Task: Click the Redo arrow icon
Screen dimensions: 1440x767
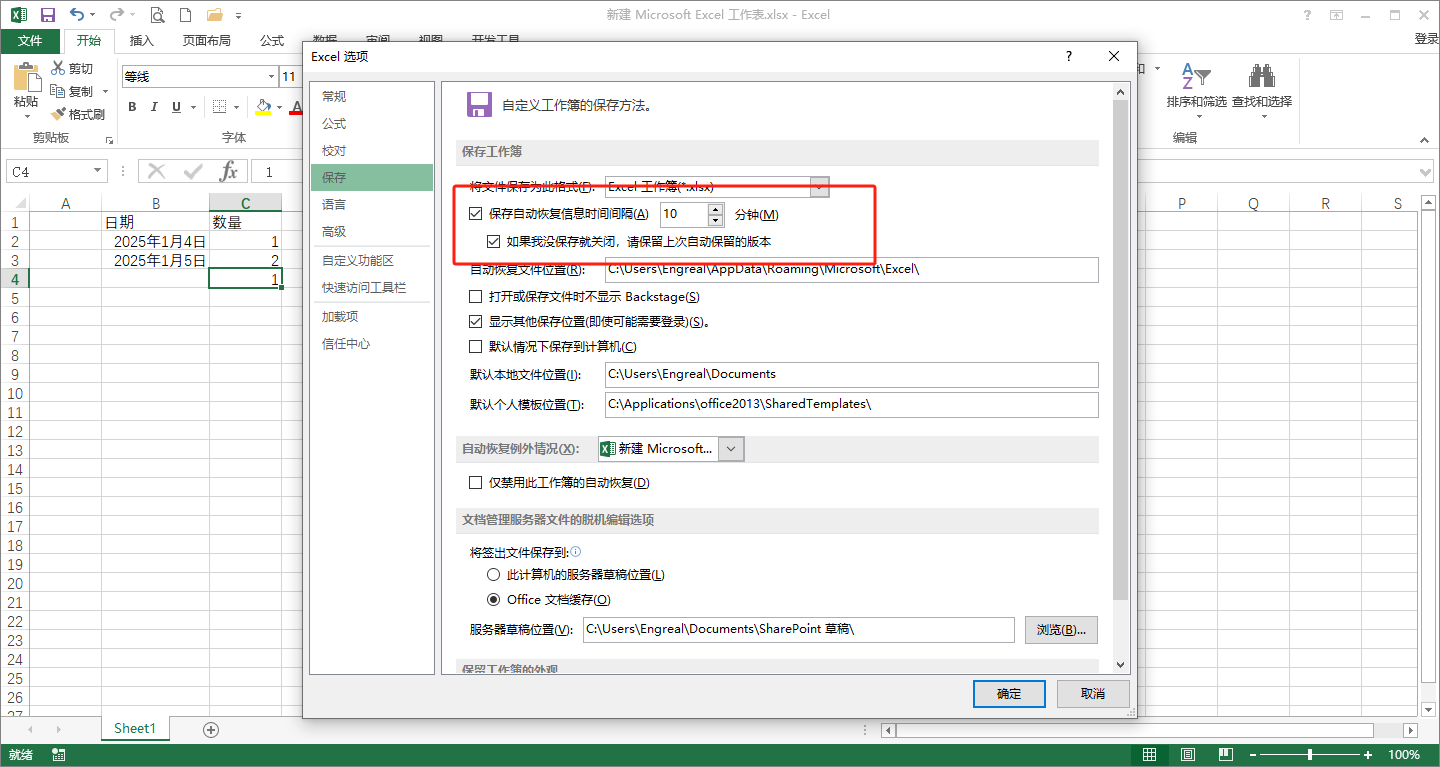Action: pos(116,15)
